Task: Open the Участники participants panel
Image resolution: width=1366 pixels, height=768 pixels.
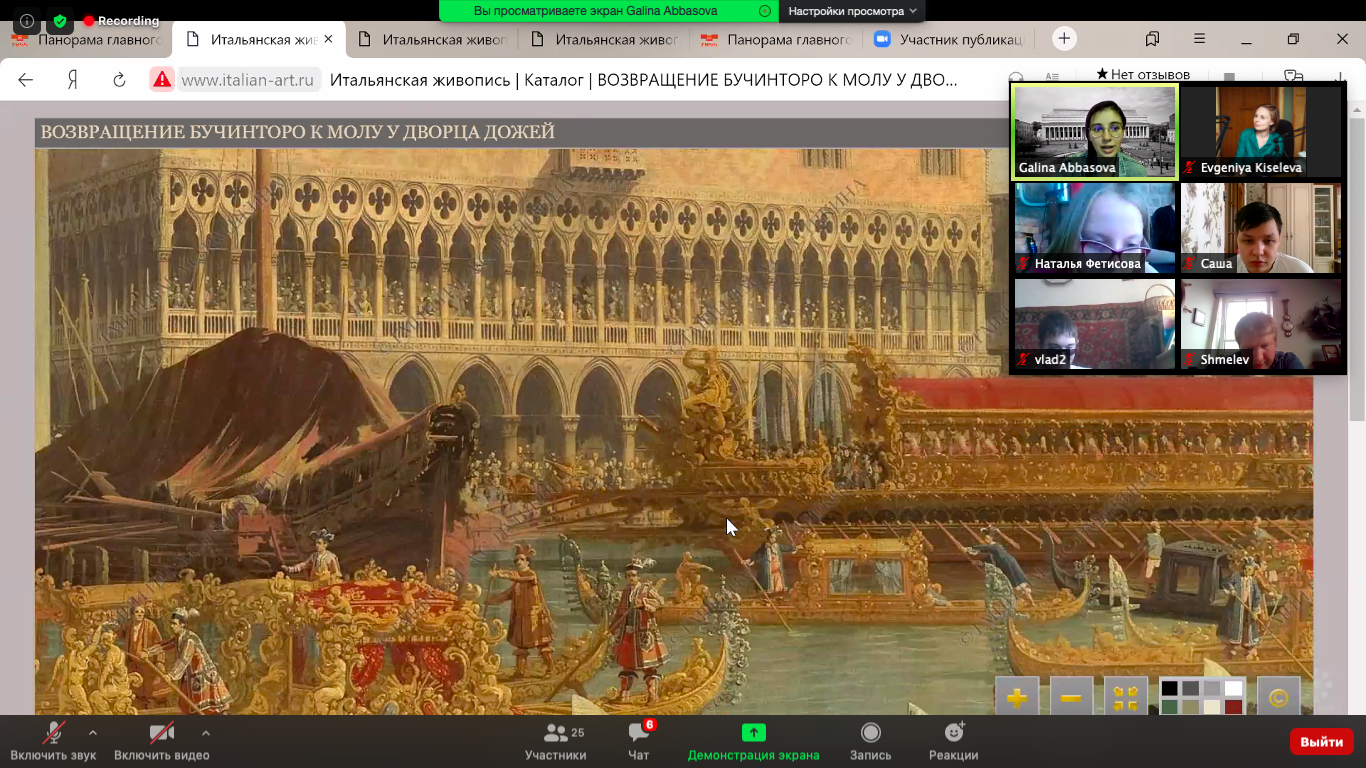Action: [x=556, y=741]
